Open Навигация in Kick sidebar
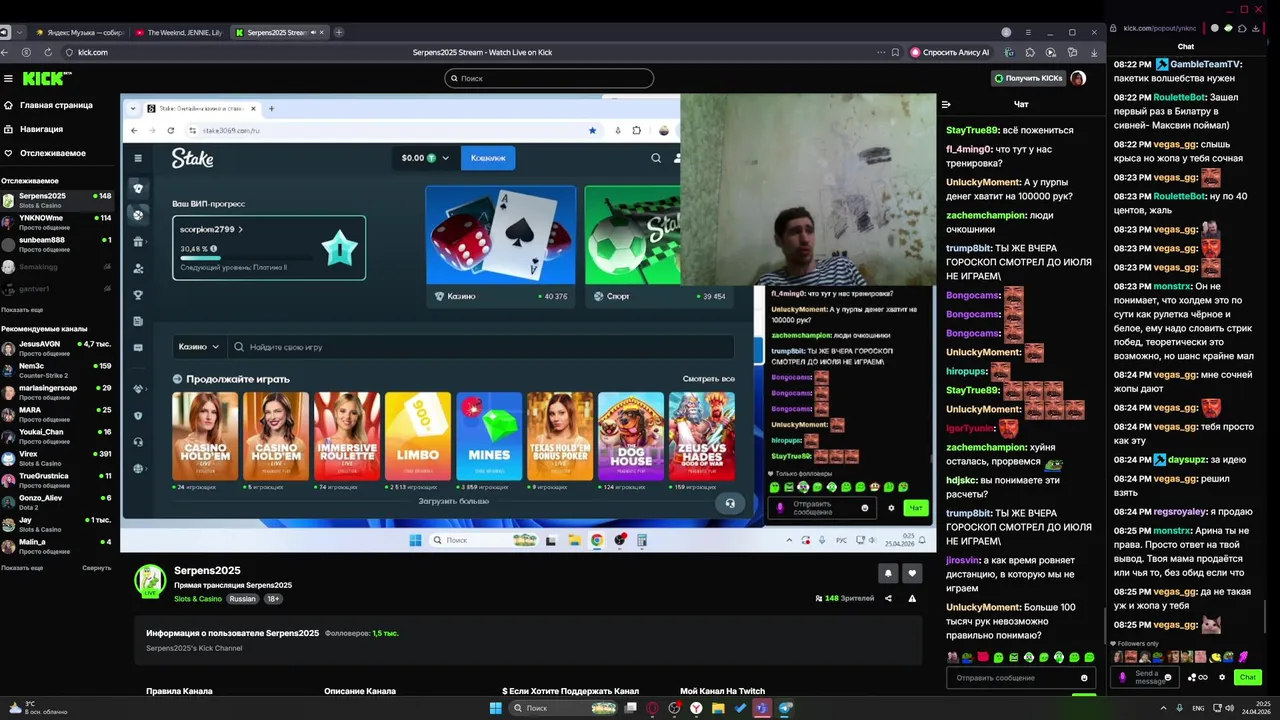1280x720 pixels. (34, 129)
